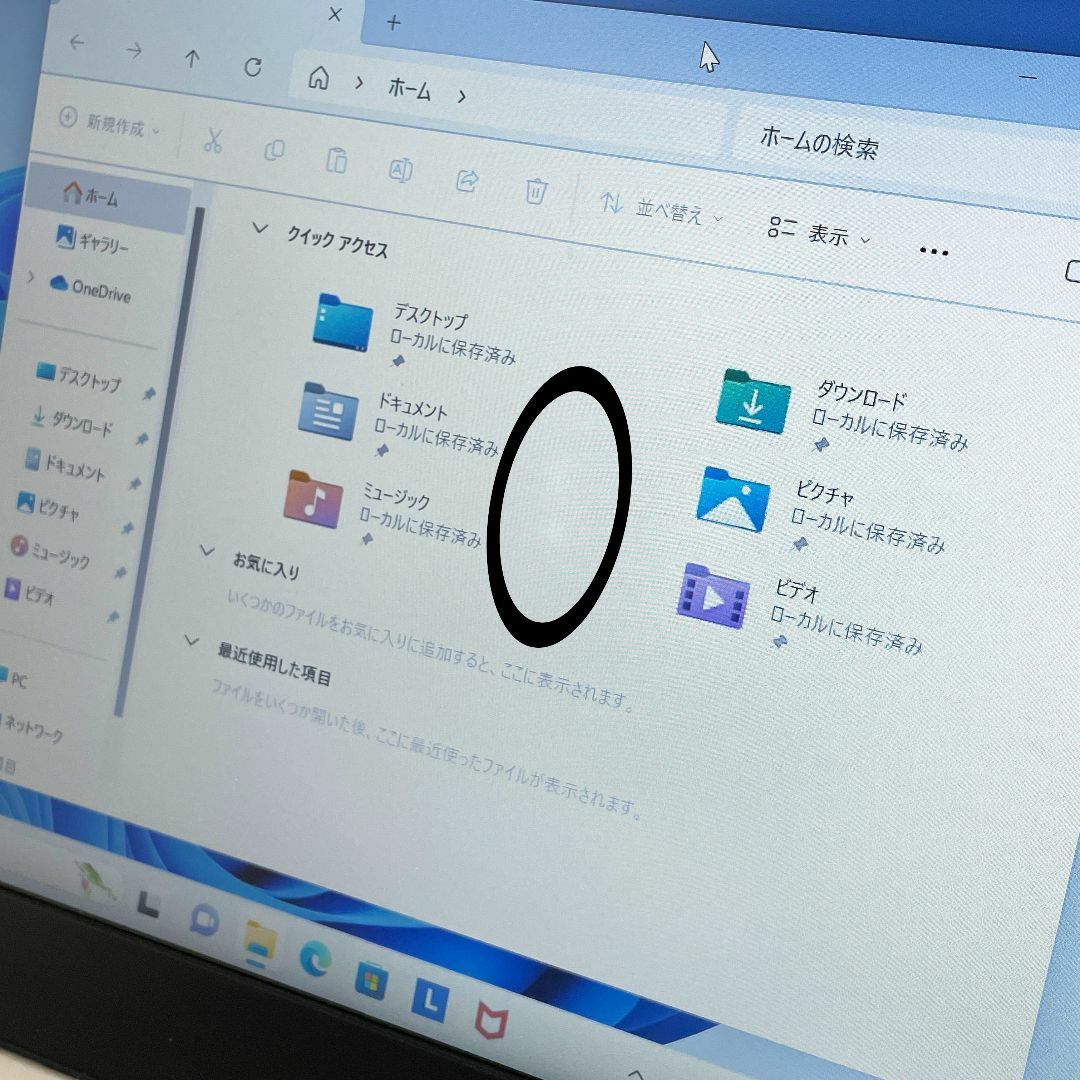This screenshot has width=1080, height=1080.
Task: Open the 新規作成 menu
Action: point(109,124)
